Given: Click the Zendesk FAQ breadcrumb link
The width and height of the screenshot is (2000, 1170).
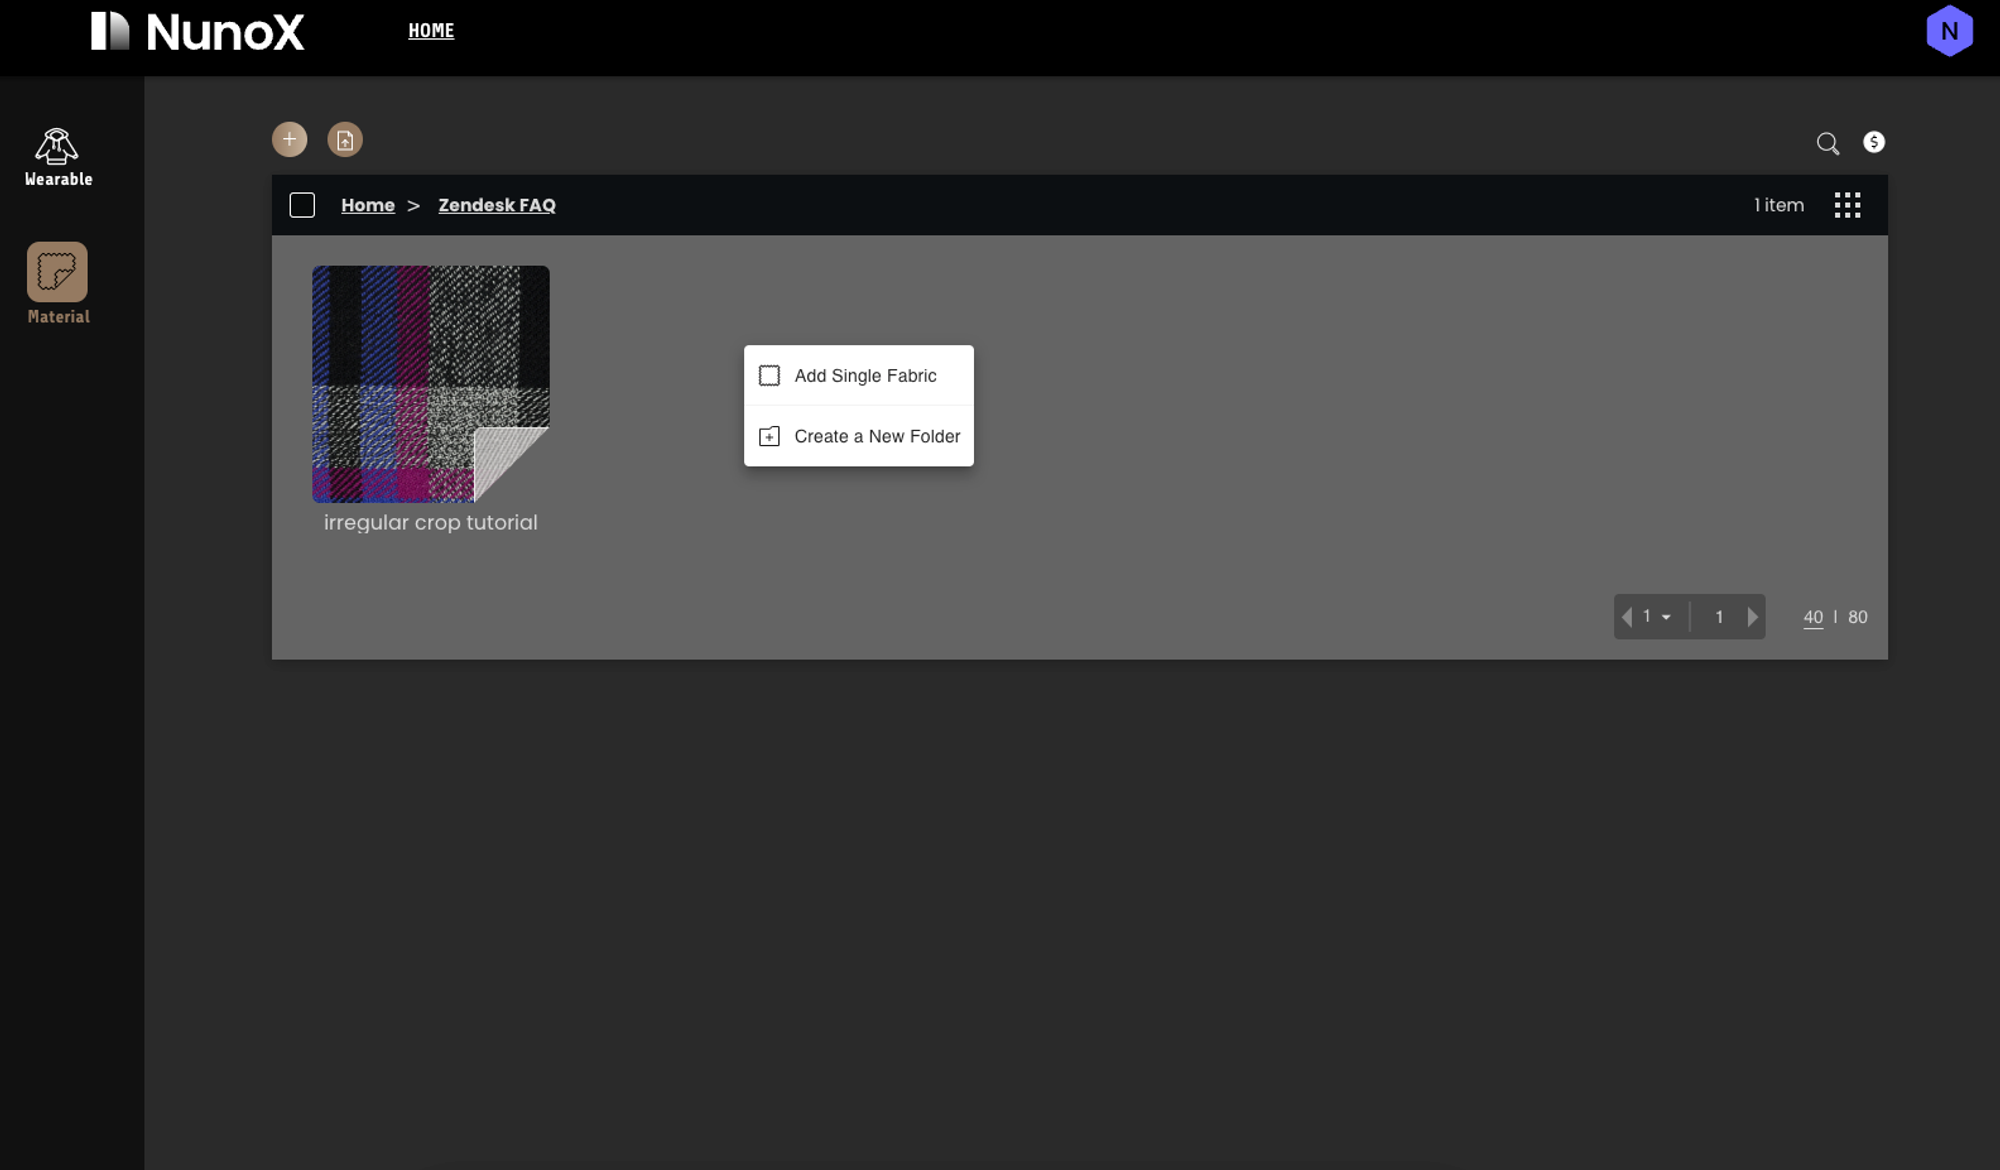Looking at the screenshot, I should pos(497,205).
